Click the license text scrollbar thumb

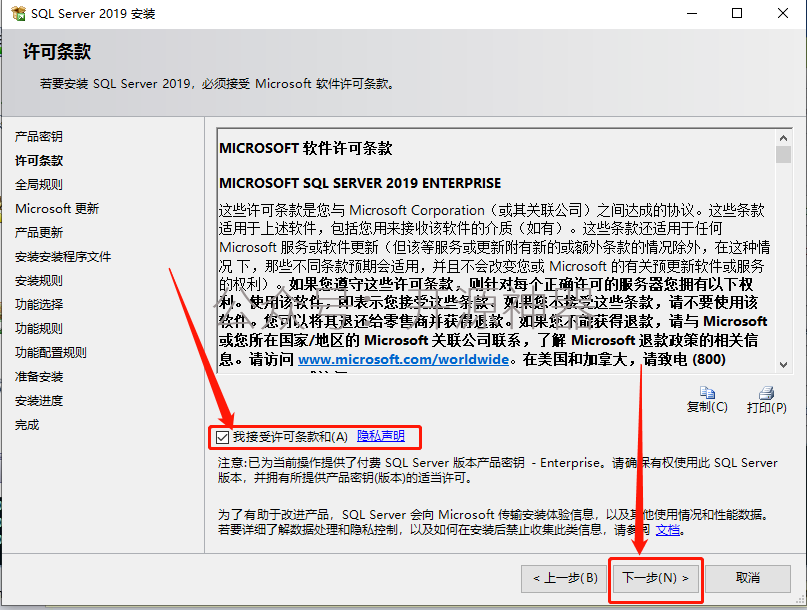(783, 154)
